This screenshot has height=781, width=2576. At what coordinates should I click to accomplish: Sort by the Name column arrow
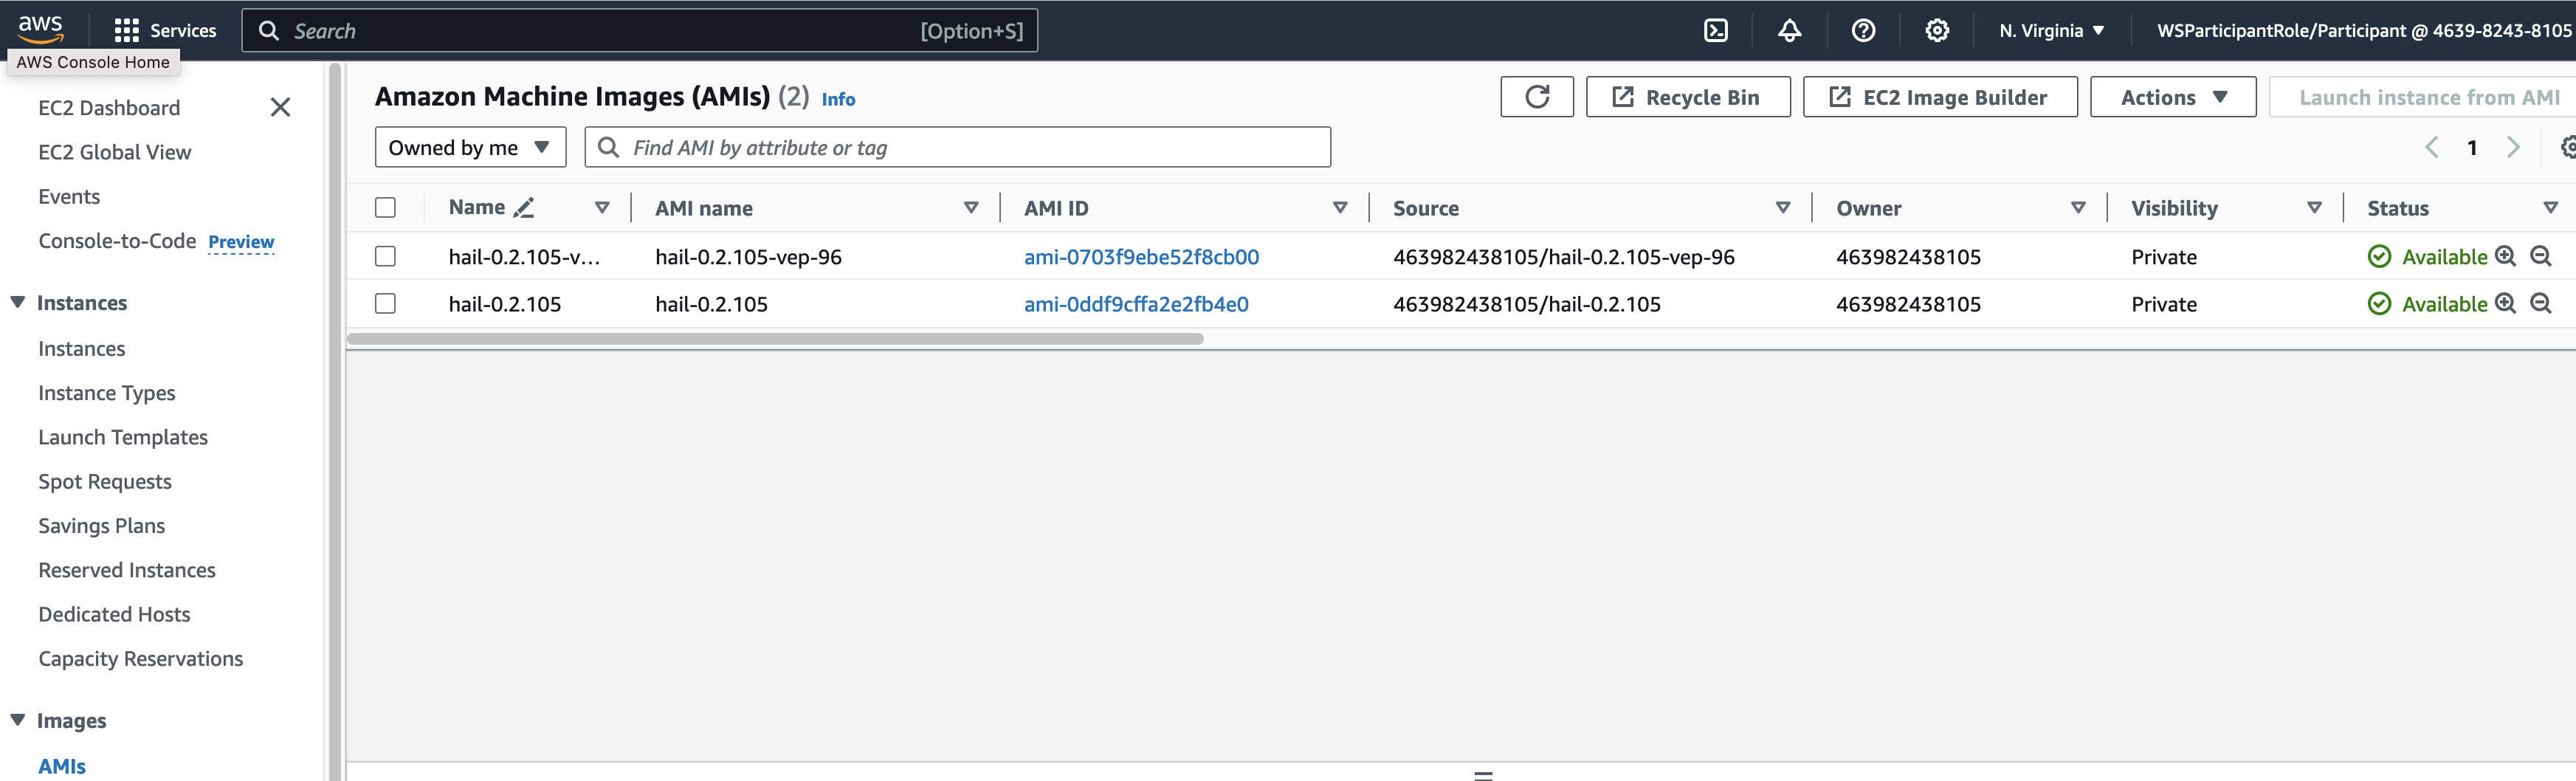coord(602,207)
